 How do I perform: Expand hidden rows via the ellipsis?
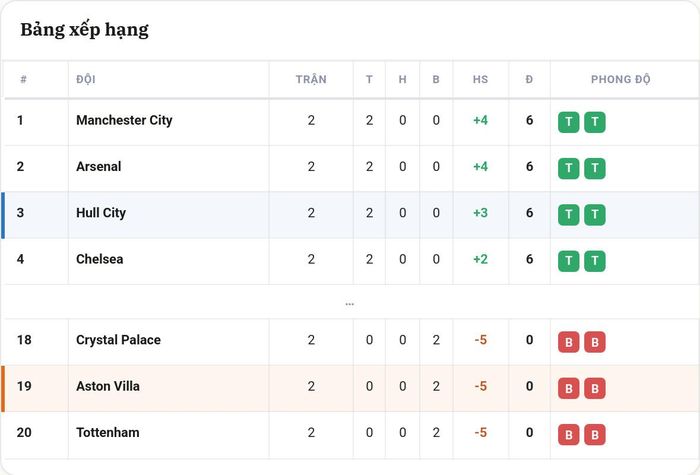350,304
